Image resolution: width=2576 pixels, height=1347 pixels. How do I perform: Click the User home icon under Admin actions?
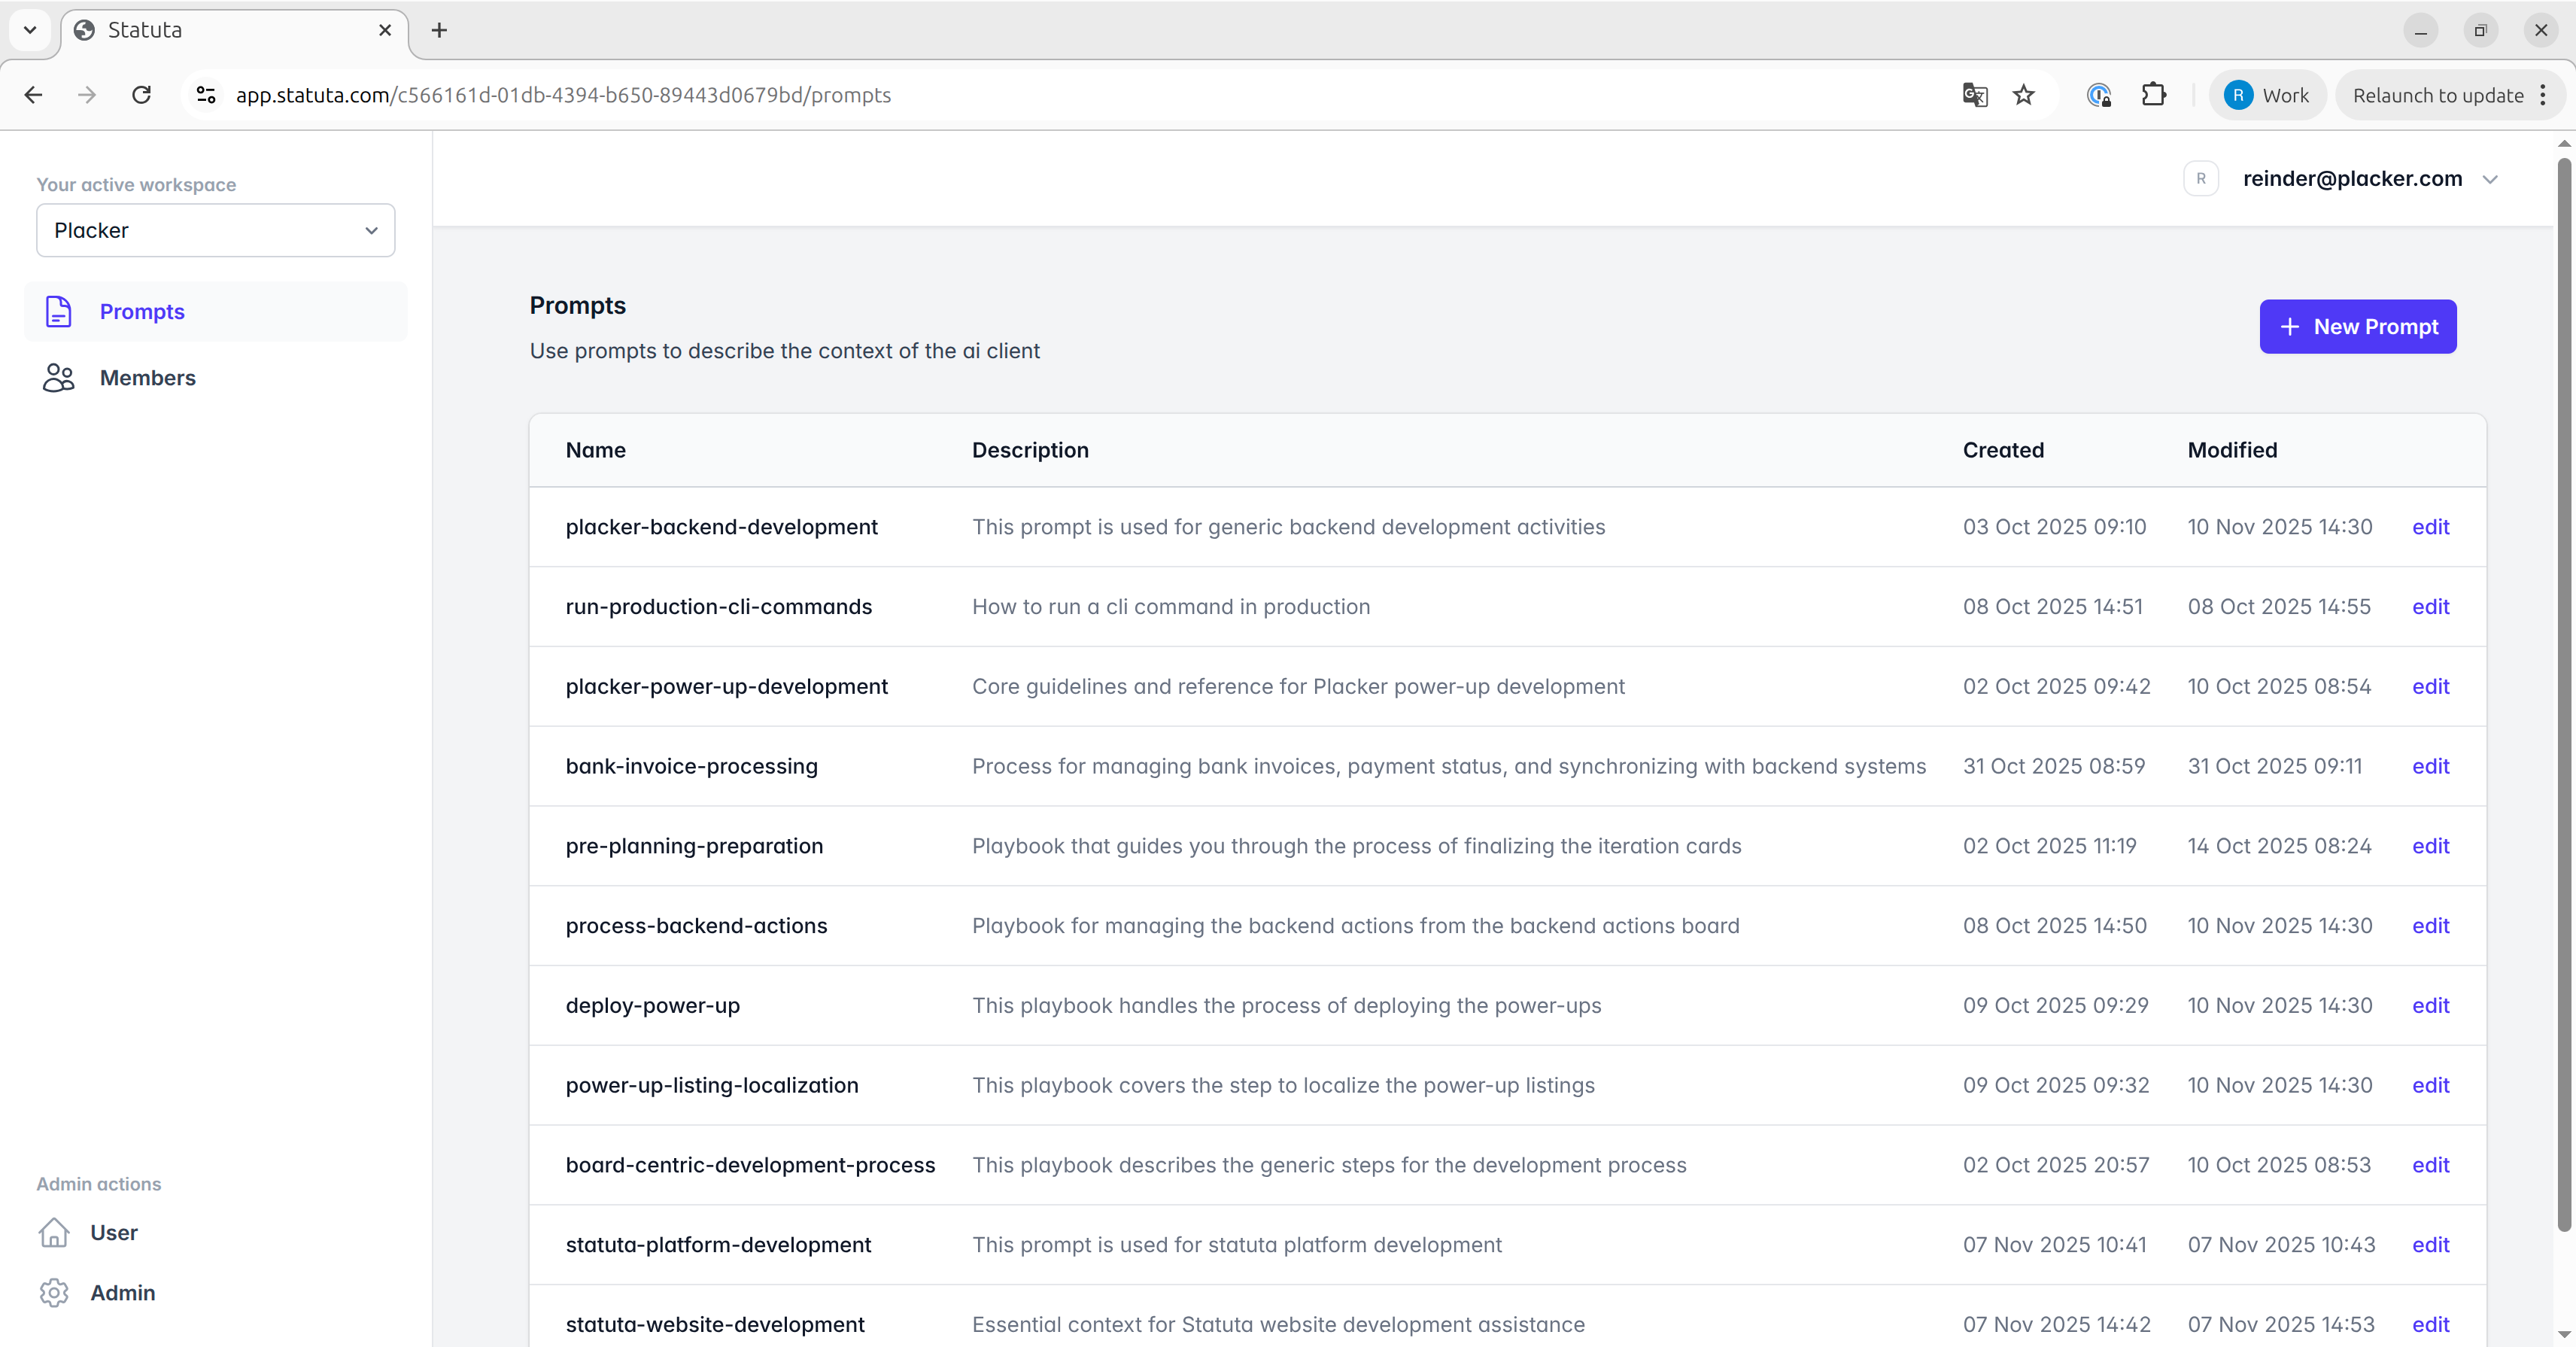point(54,1233)
